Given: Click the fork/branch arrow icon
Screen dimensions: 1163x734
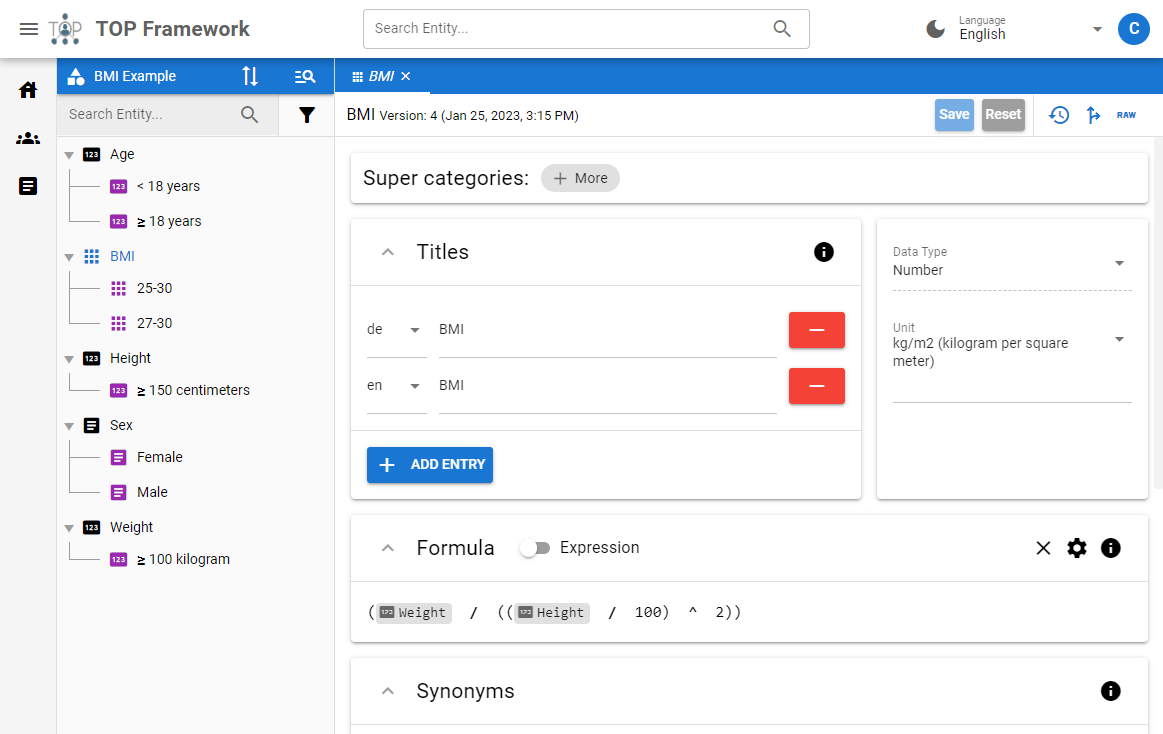Looking at the screenshot, I should pyautogui.click(x=1093, y=115).
